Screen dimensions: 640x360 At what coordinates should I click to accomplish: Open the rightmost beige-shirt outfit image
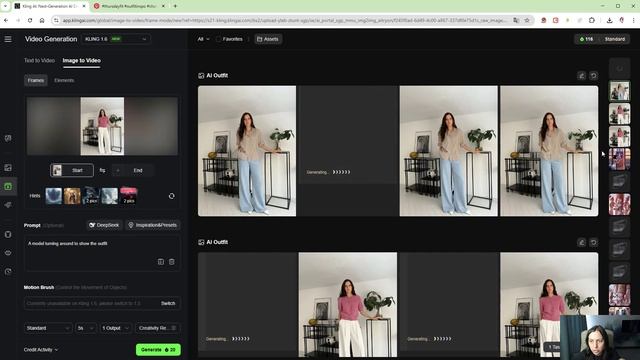[549, 151]
